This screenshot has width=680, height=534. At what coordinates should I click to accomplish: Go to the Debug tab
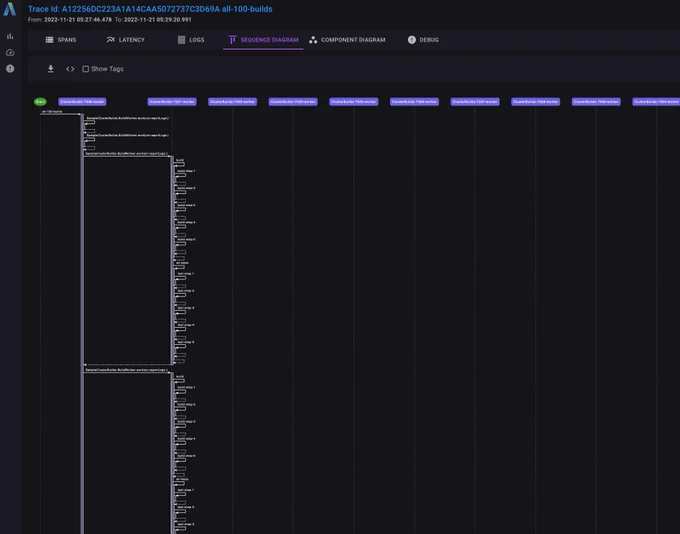[x=423, y=40]
